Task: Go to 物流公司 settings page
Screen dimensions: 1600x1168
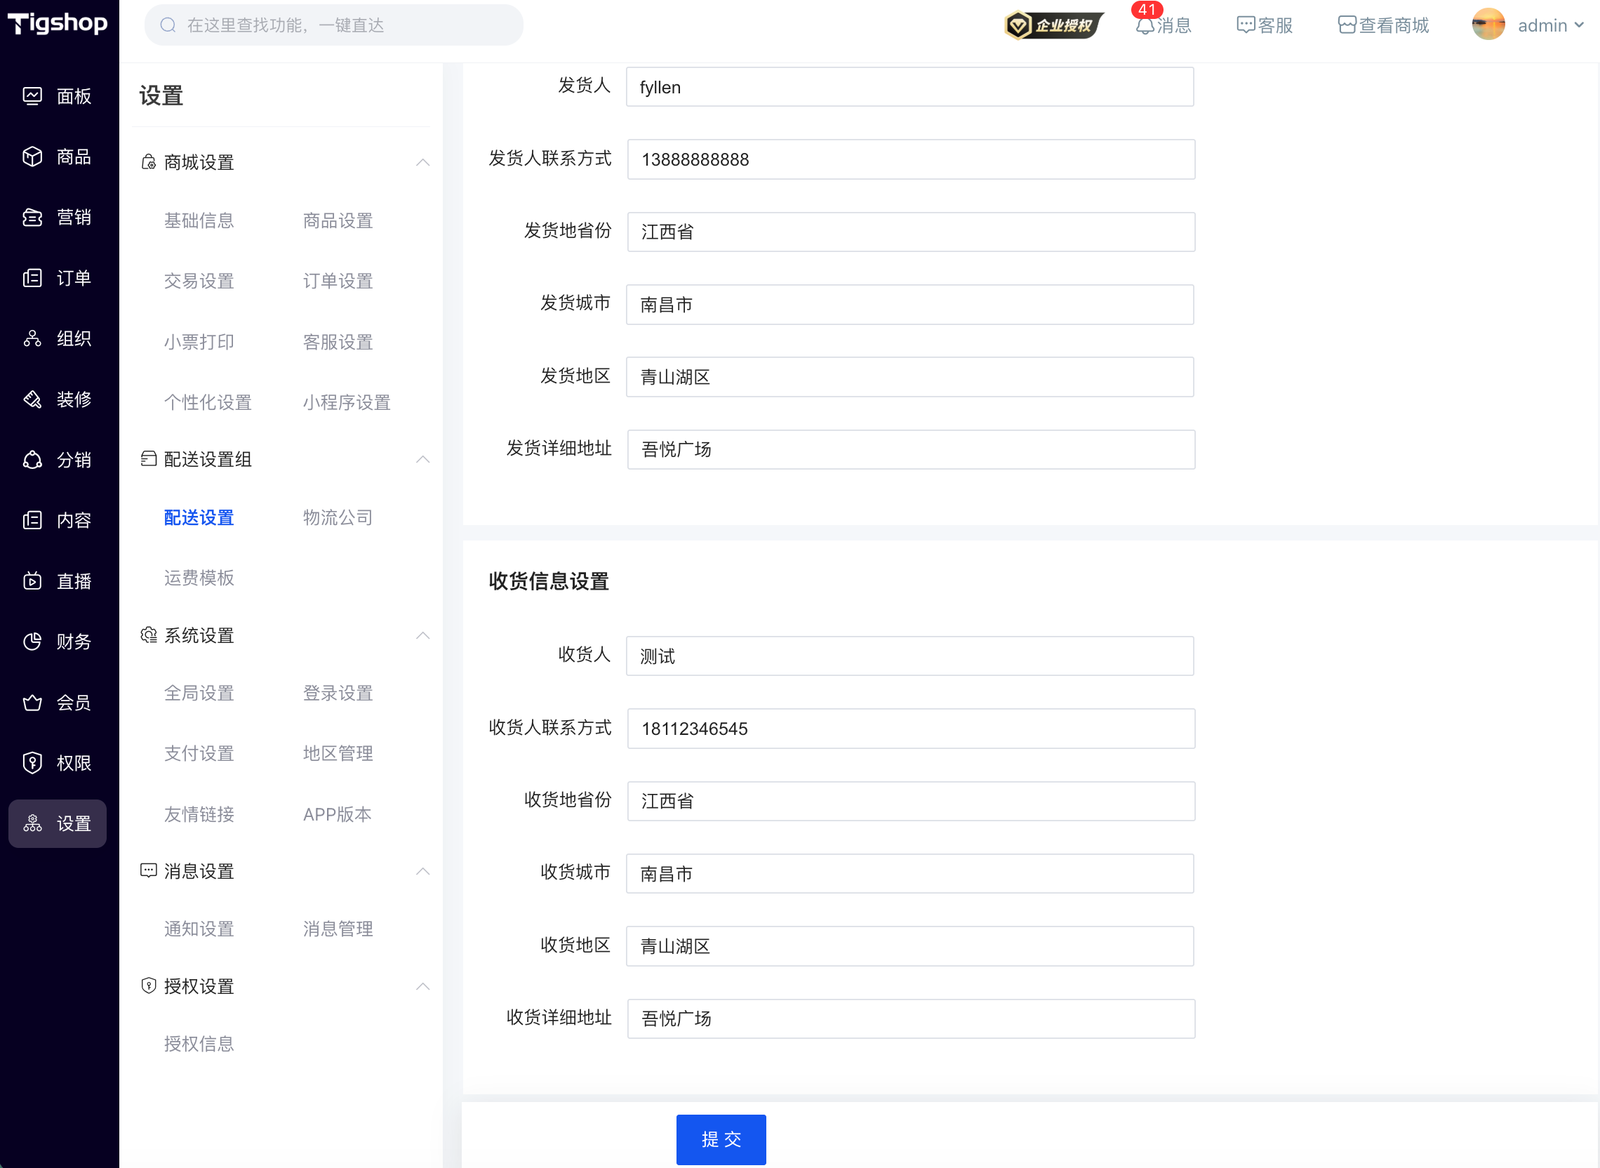Action: coord(337,518)
